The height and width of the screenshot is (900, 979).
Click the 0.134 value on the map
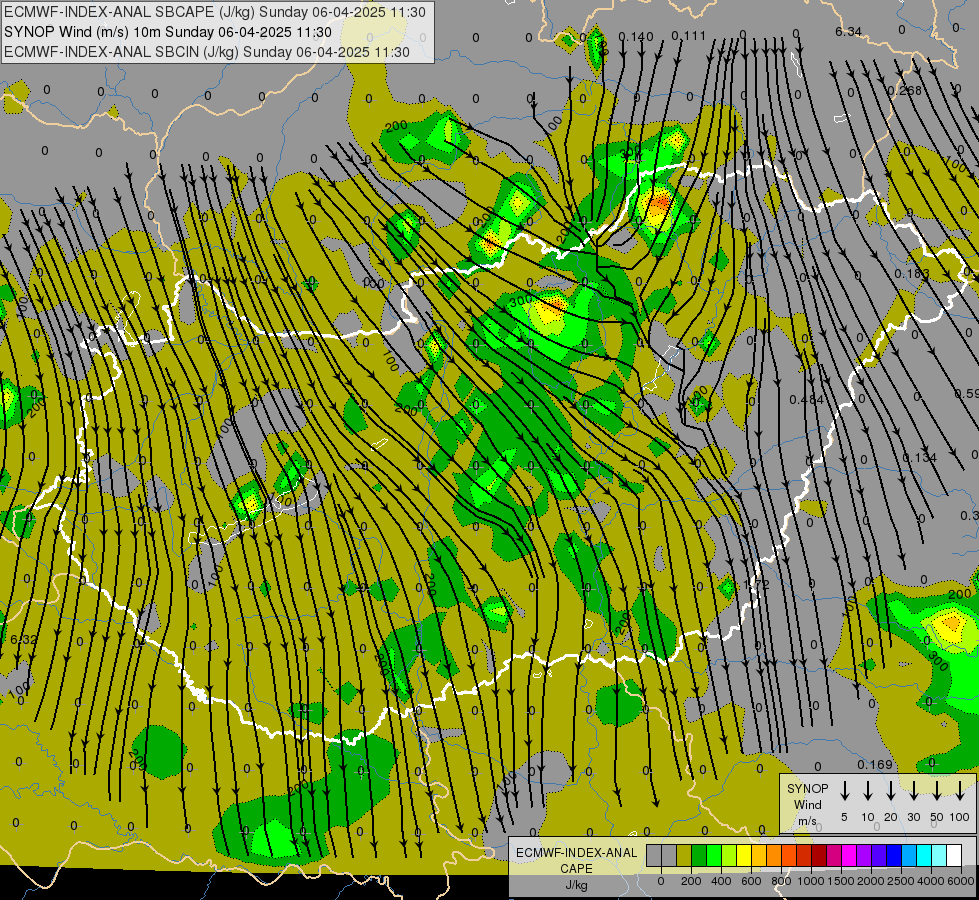point(920,458)
